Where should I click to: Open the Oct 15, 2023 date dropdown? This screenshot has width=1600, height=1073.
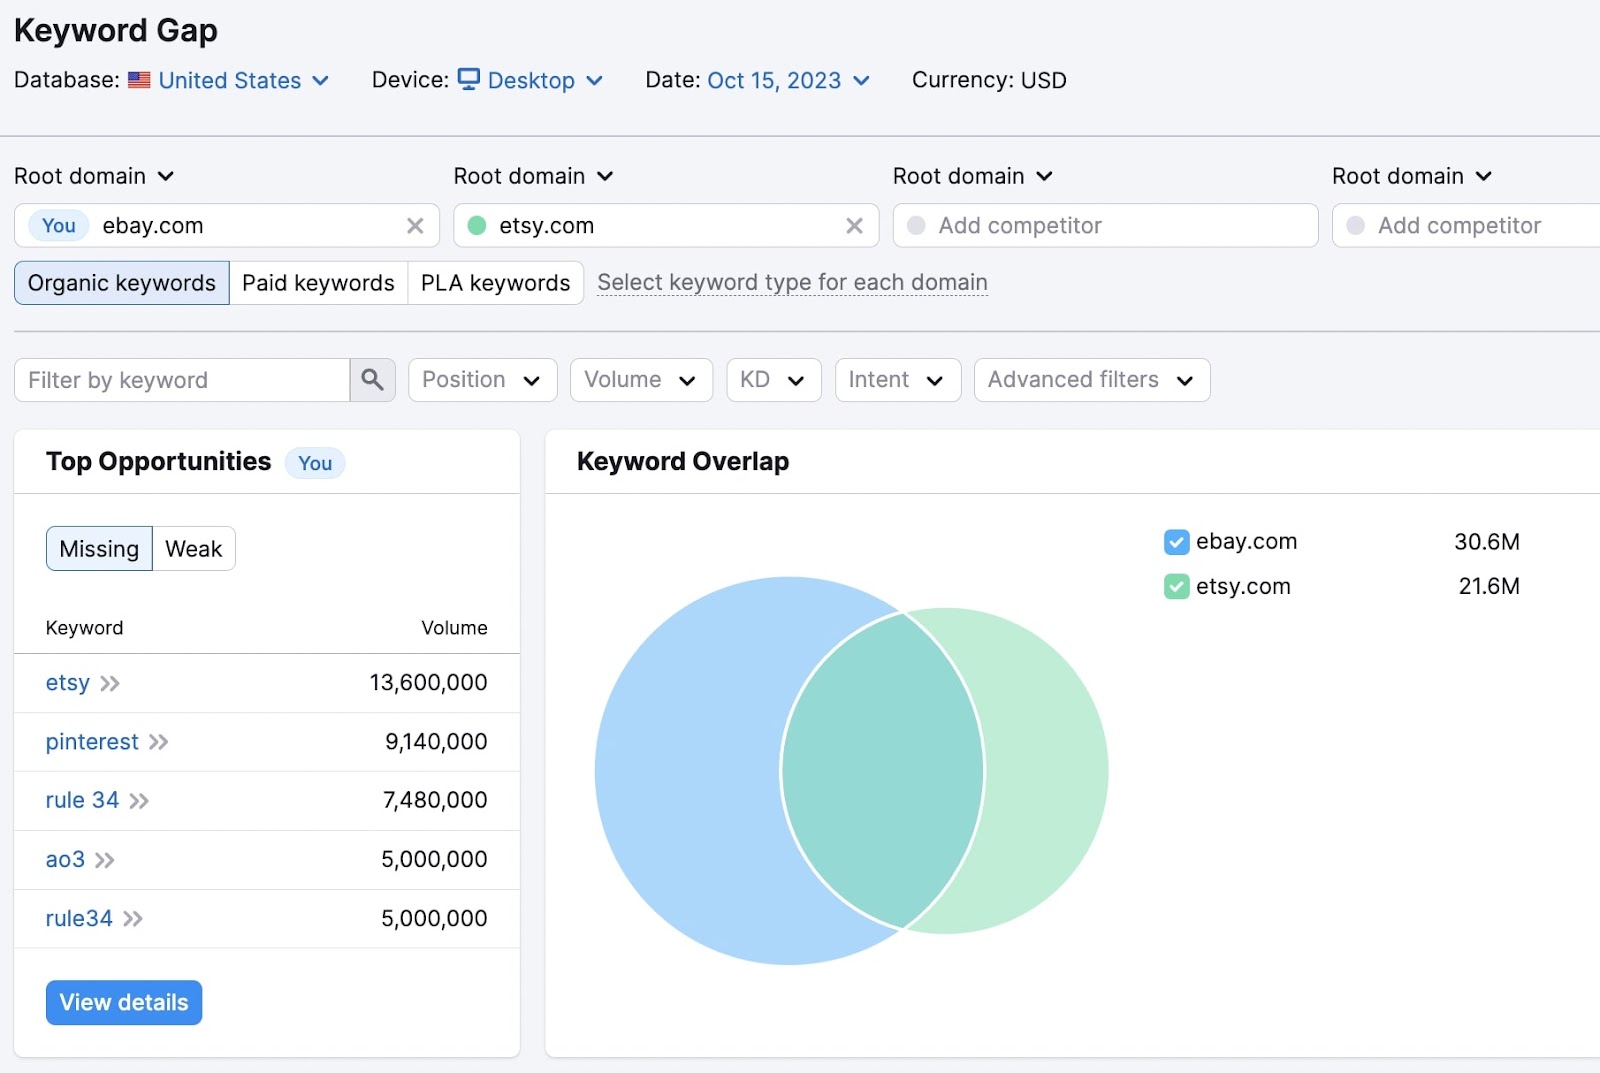pos(788,80)
